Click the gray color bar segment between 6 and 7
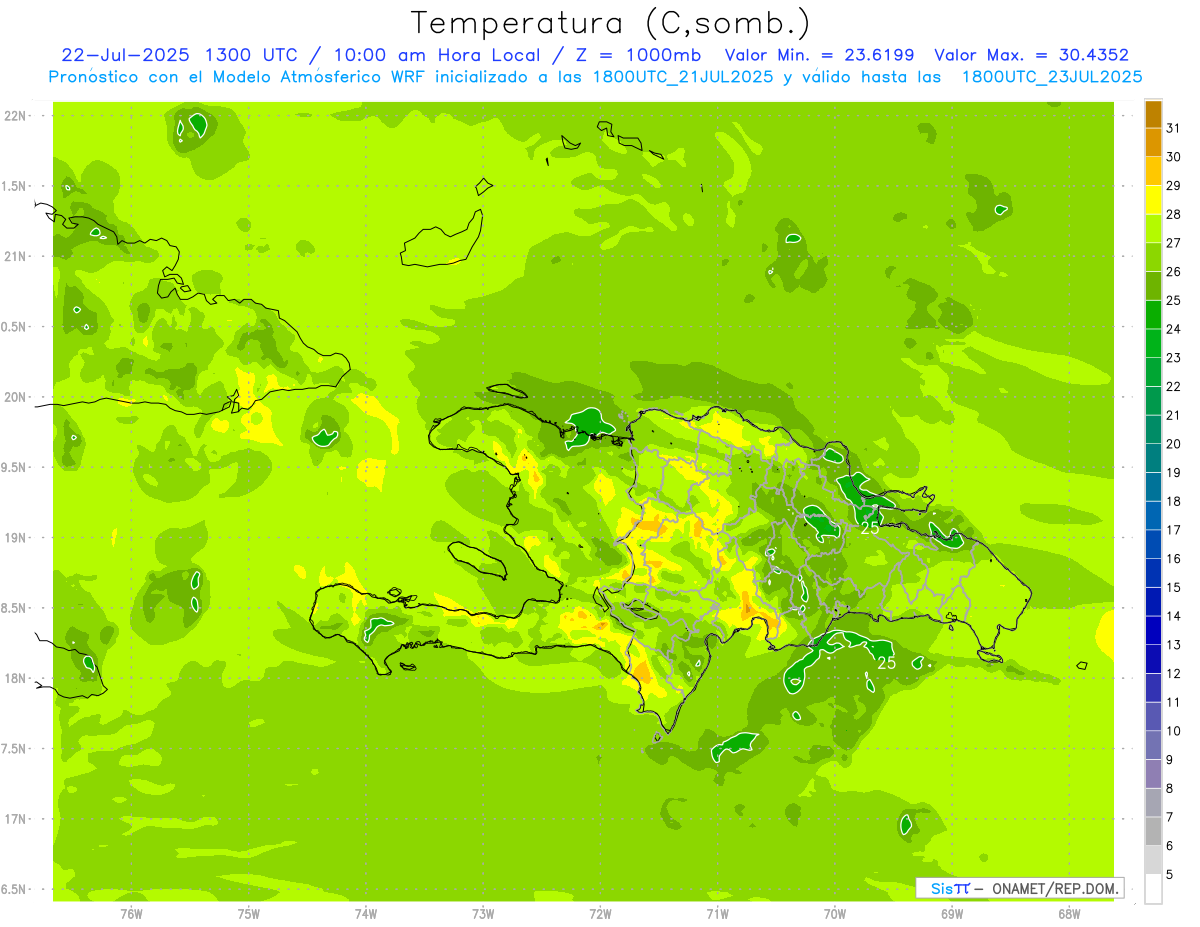The height and width of the screenshot is (927, 1200). pos(1153,832)
